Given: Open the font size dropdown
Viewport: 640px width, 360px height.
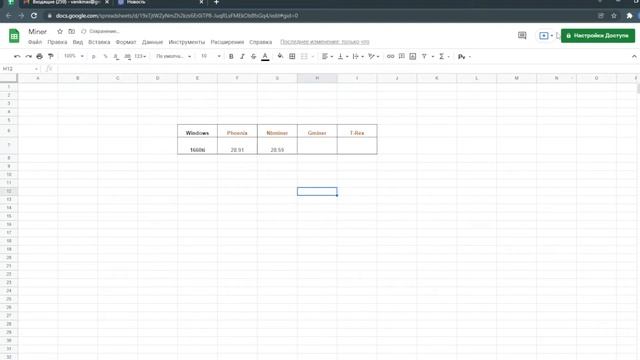Looking at the screenshot, I should 211,56.
